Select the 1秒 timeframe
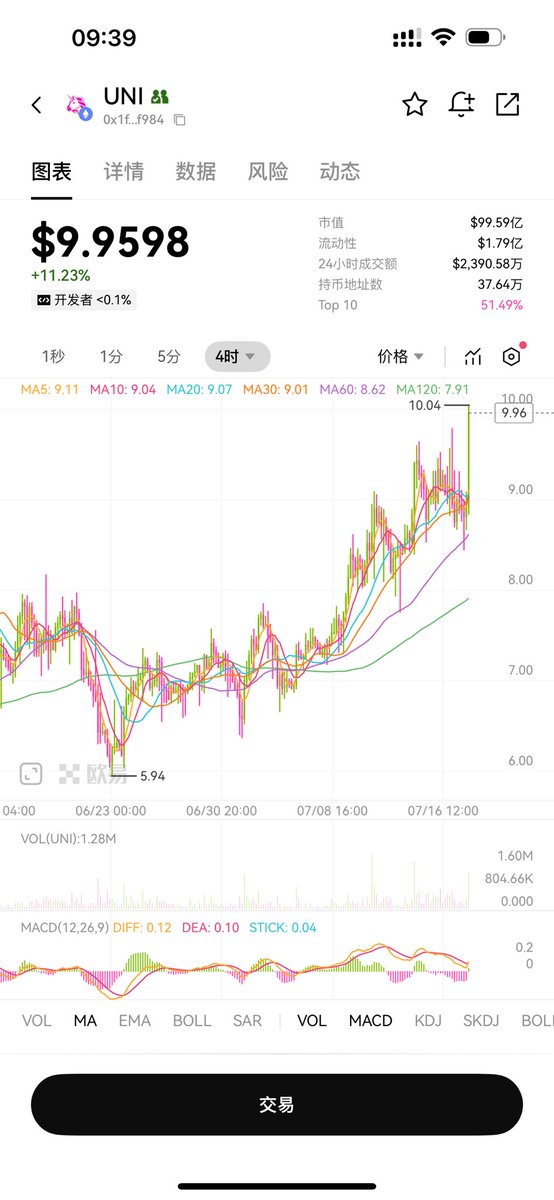This screenshot has width=554, height=1200. (x=53, y=356)
